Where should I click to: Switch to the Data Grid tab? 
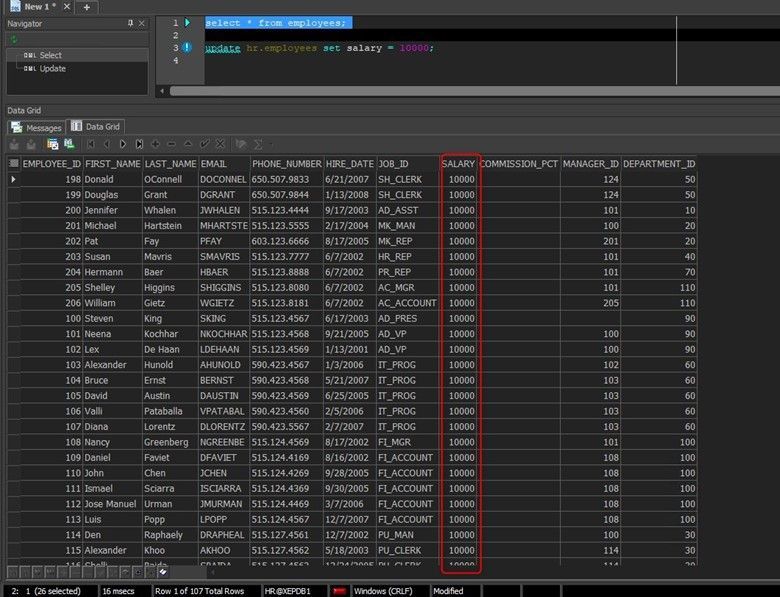(96, 127)
